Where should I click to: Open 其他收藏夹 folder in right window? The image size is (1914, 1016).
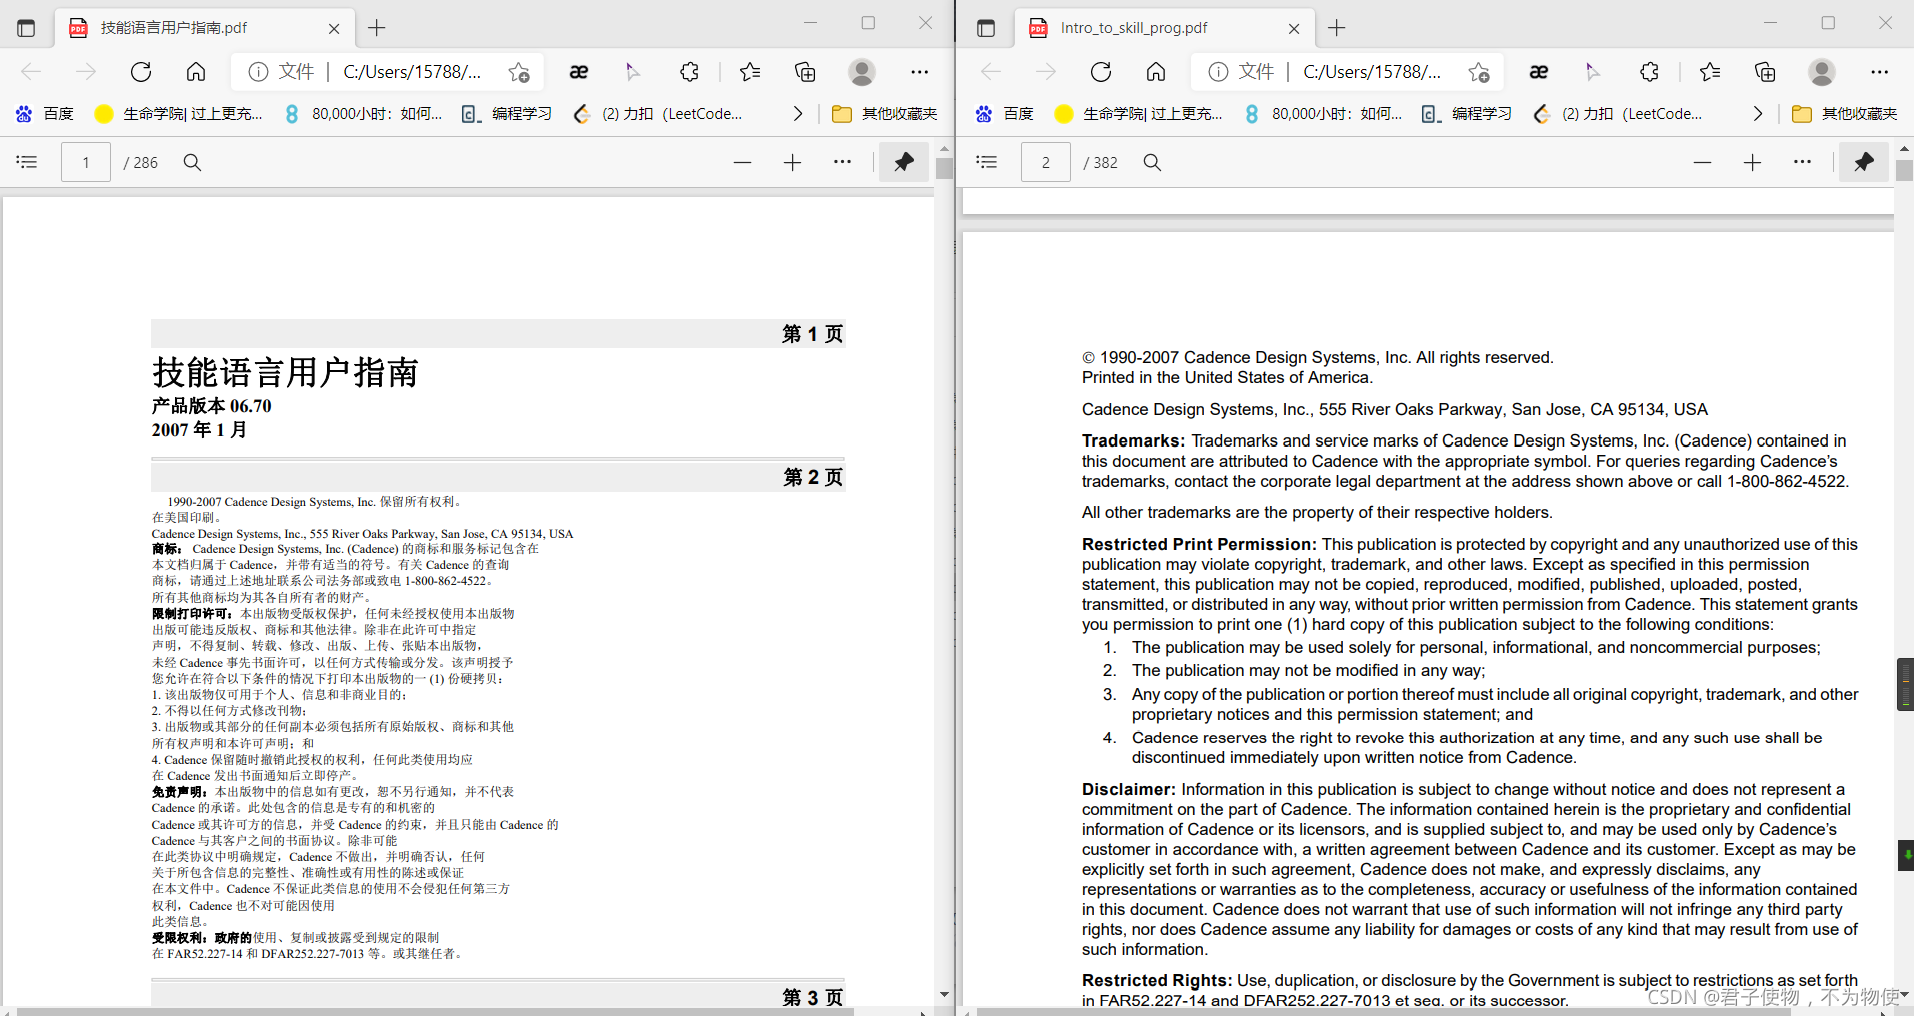[1845, 114]
